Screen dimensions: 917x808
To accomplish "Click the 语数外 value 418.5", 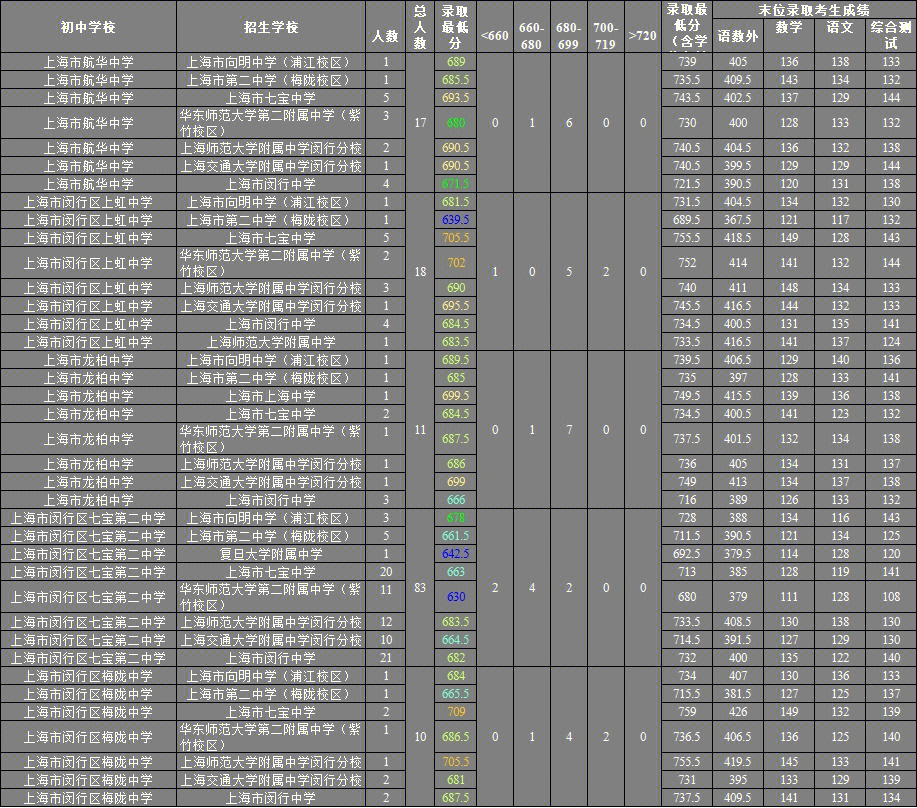I will (x=737, y=238).
